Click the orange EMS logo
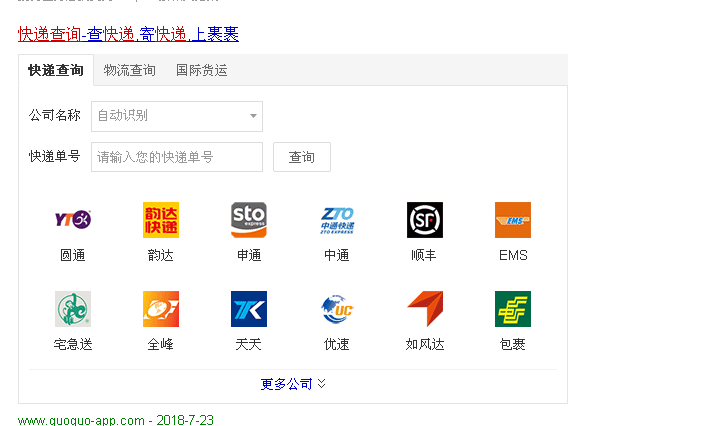 513,219
